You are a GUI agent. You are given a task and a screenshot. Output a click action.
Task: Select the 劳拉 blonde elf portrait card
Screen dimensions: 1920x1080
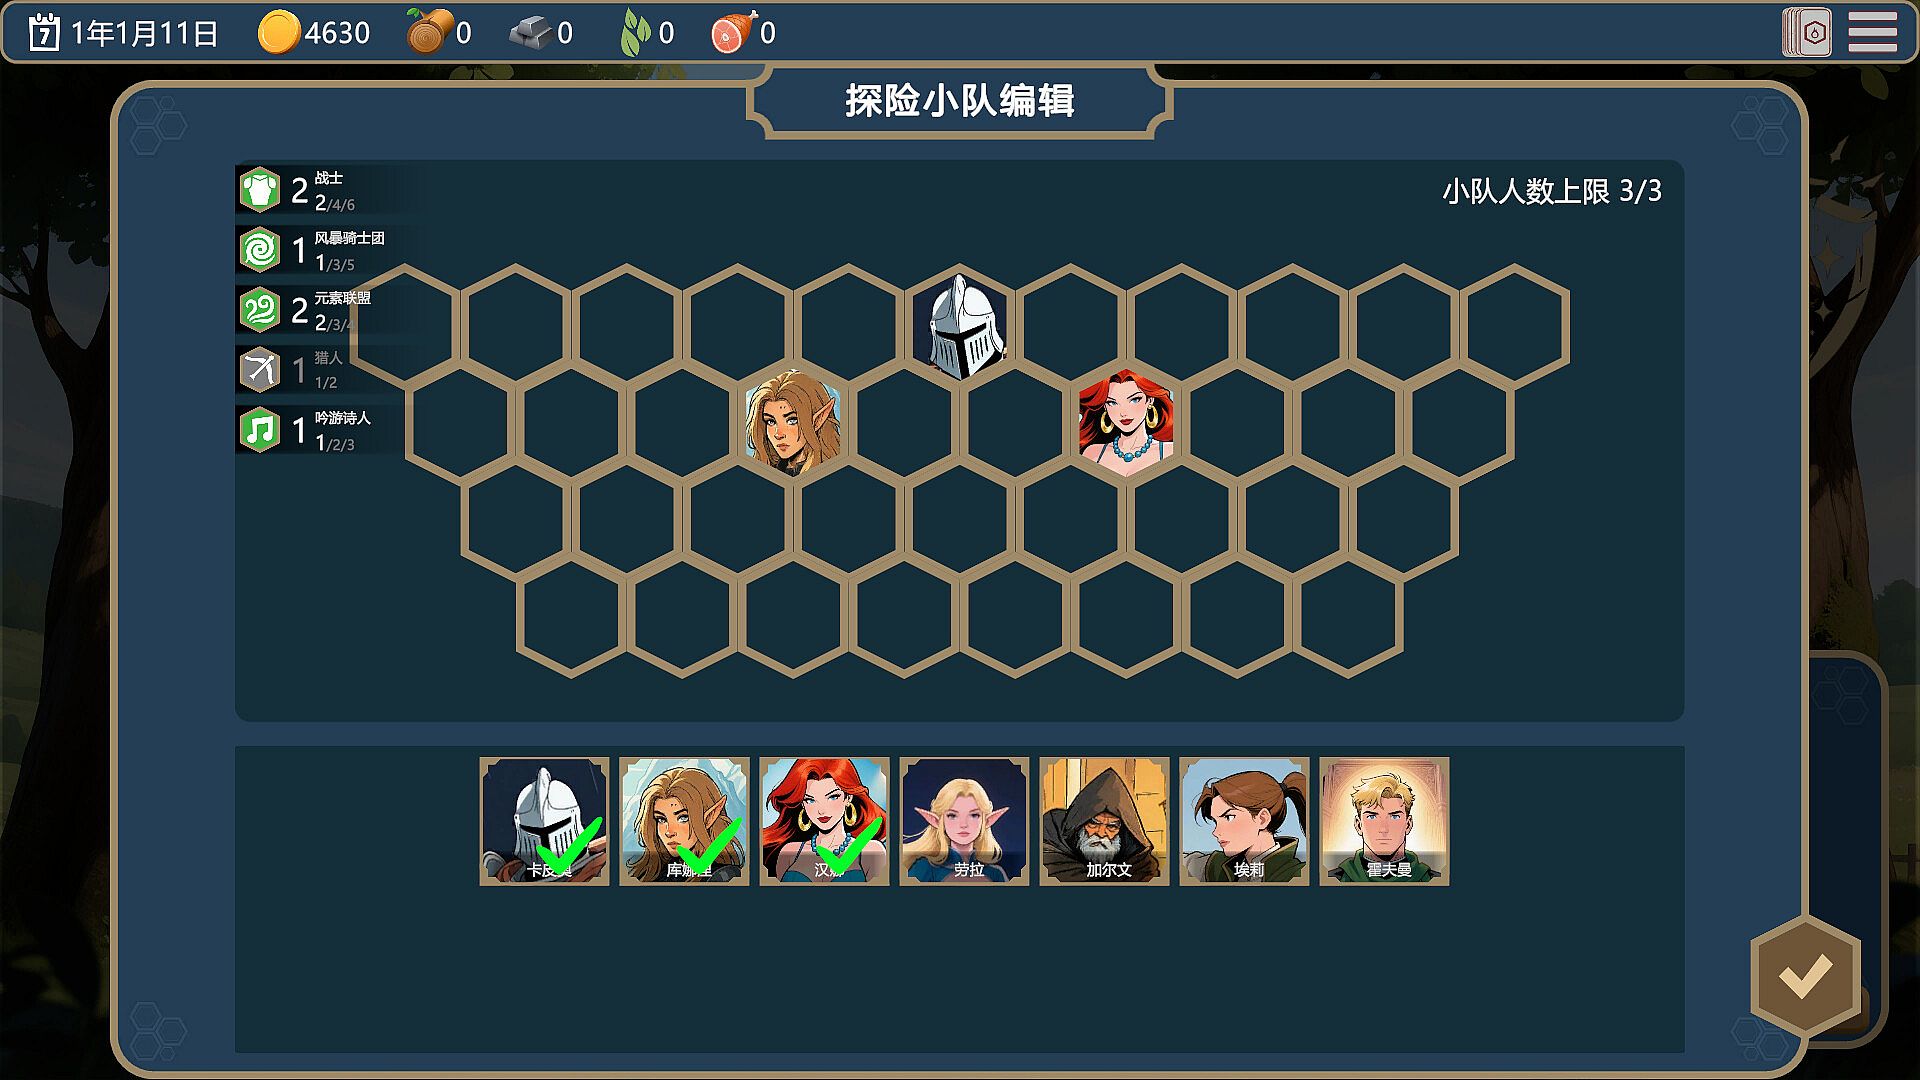964,821
